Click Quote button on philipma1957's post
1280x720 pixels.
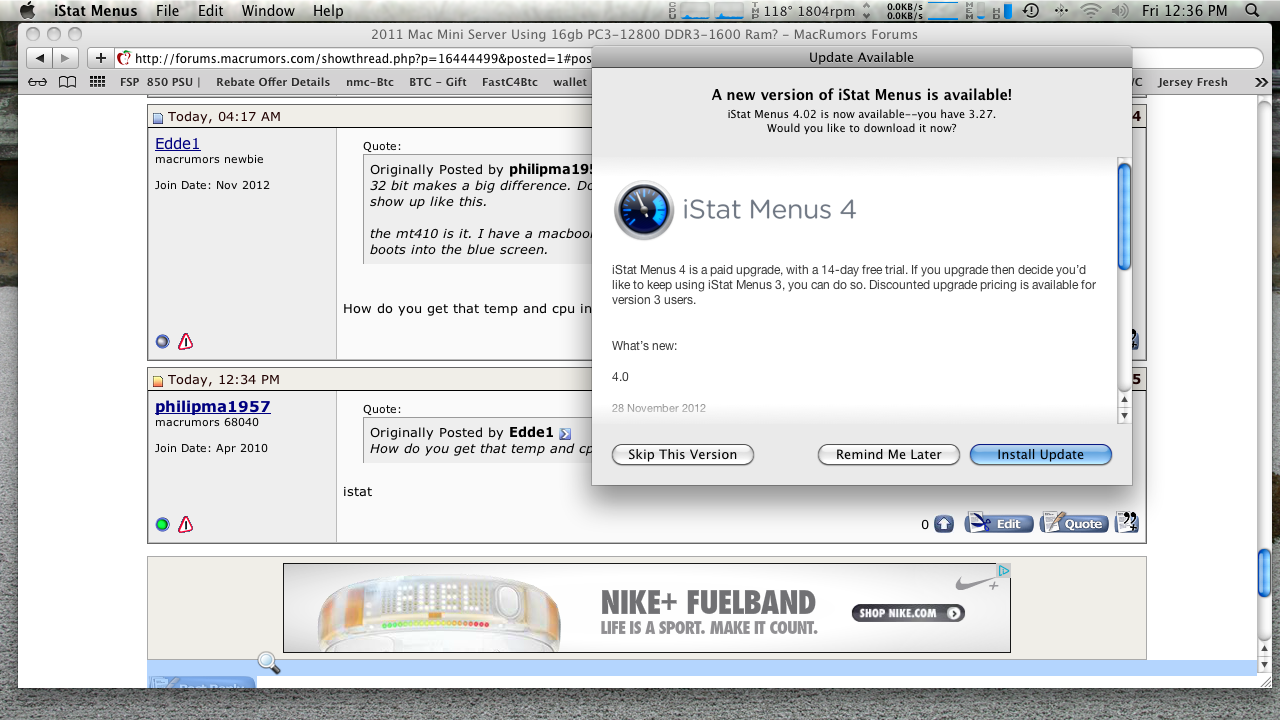1074,523
